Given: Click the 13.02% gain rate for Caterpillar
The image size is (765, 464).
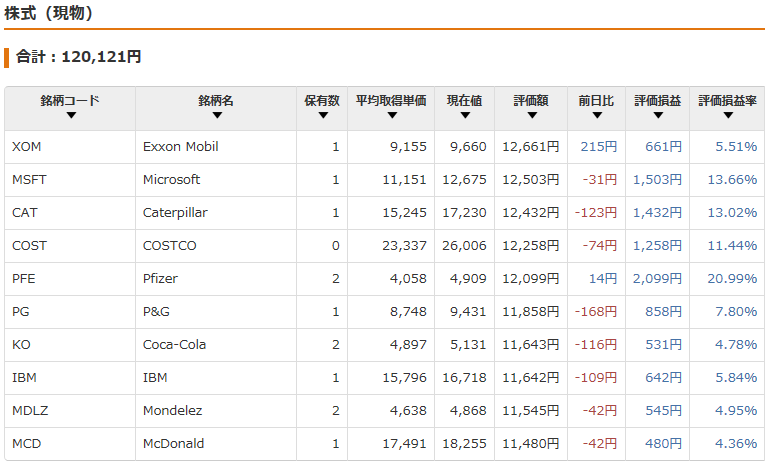Looking at the screenshot, I should [732, 213].
